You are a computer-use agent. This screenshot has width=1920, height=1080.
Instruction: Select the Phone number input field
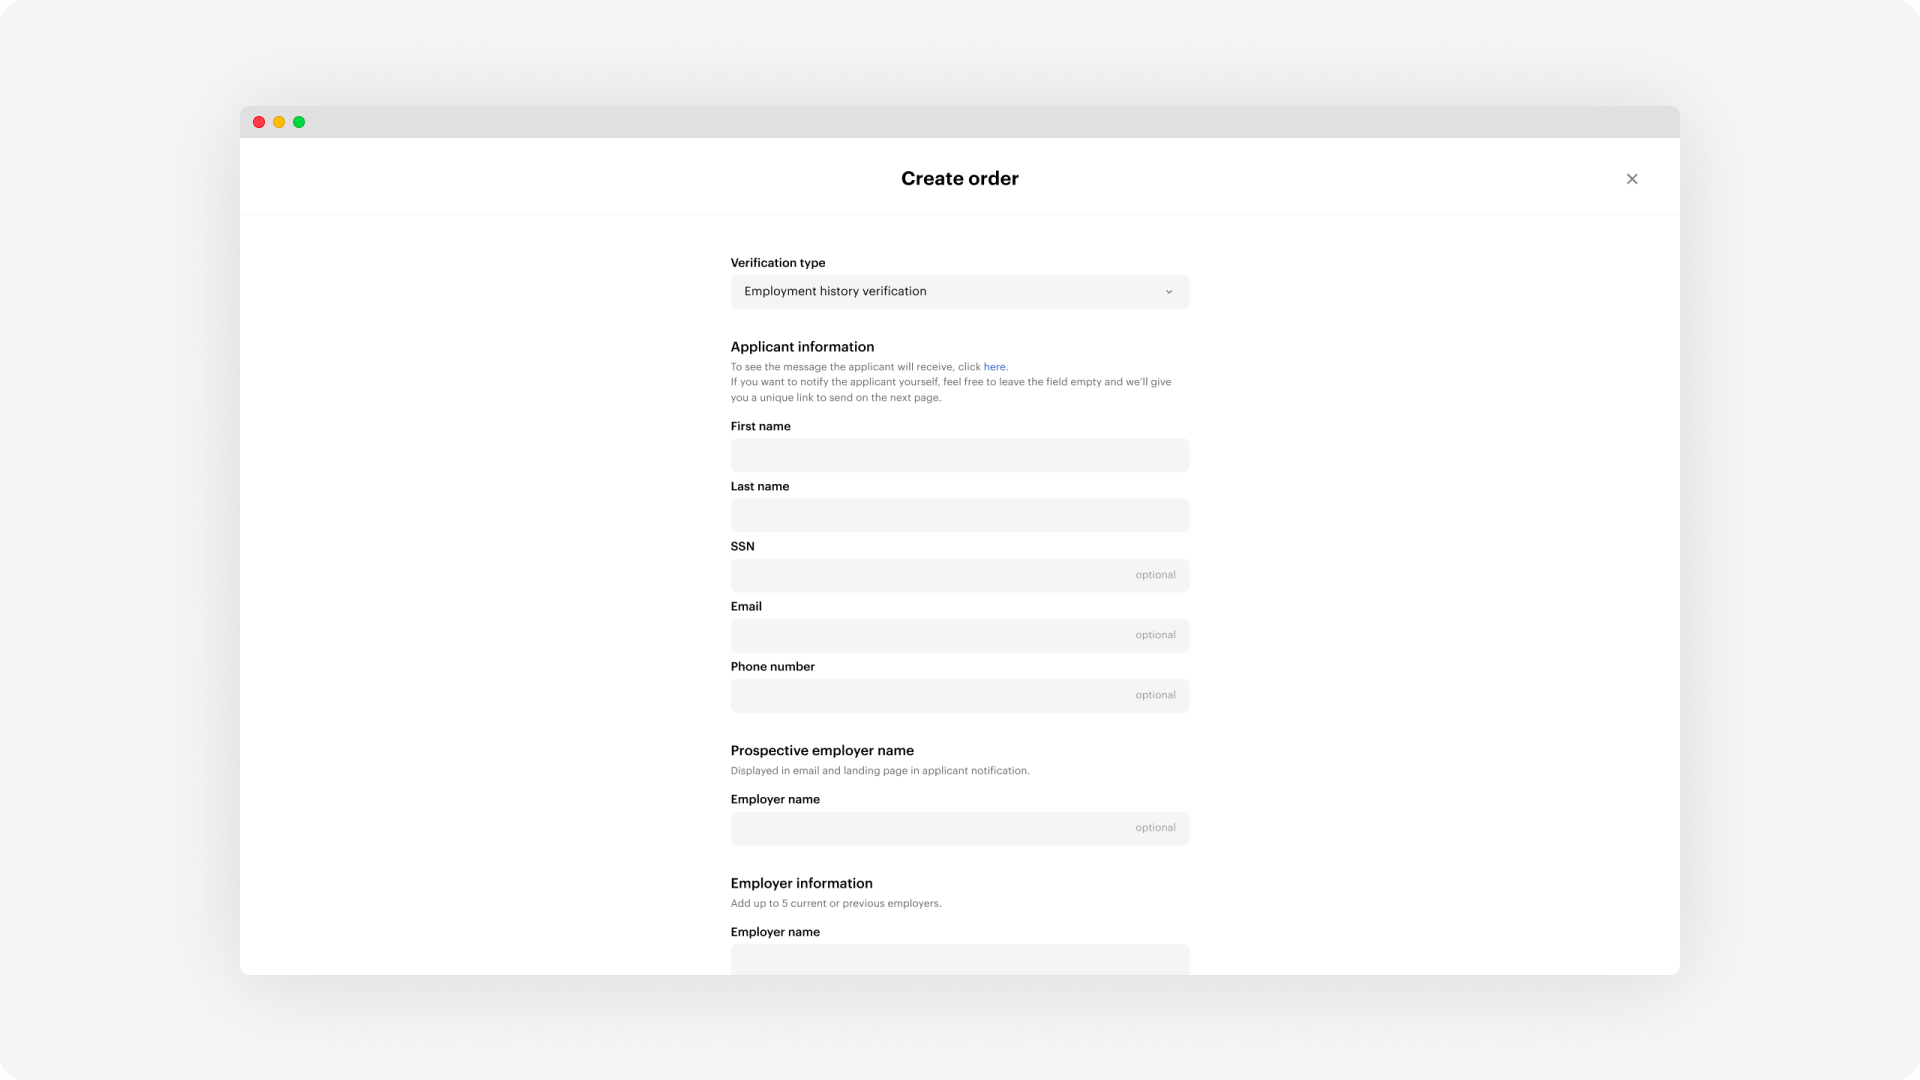pos(930,695)
